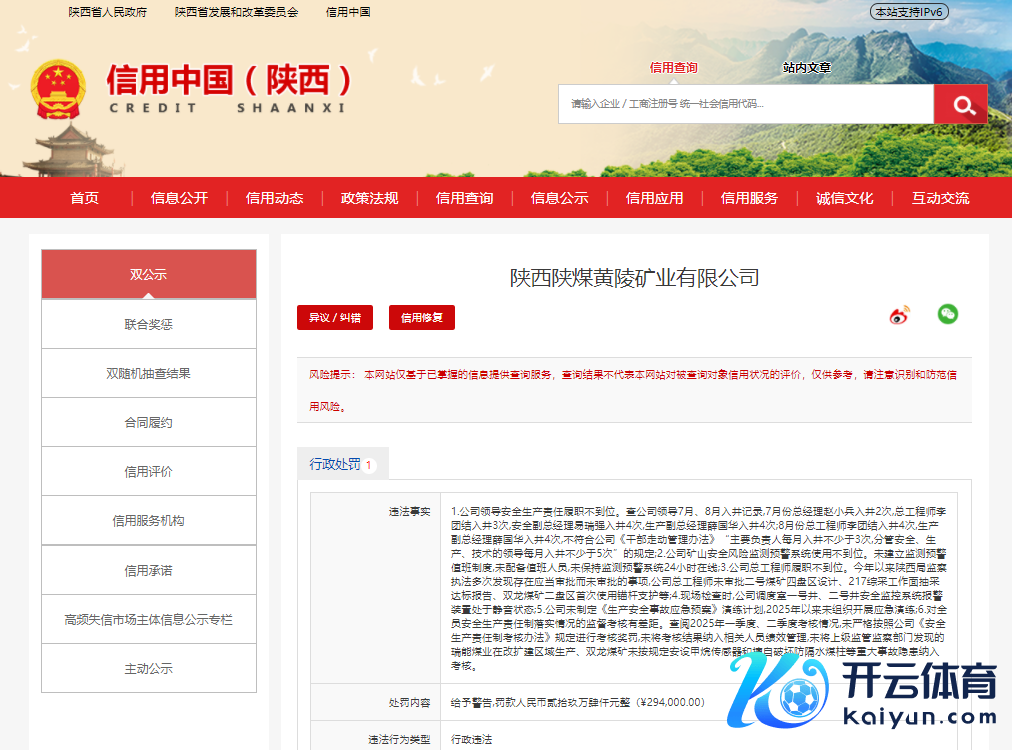
Task: Open 信息公开 navigation menu
Action: coord(179,198)
